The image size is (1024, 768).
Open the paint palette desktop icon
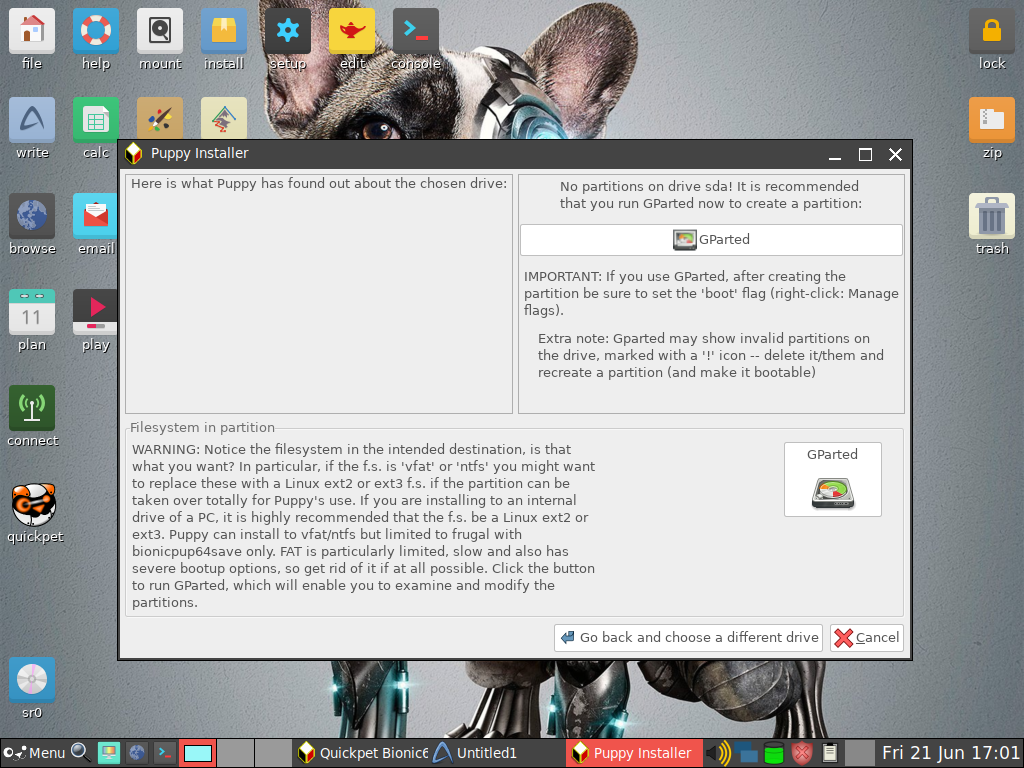tap(159, 118)
